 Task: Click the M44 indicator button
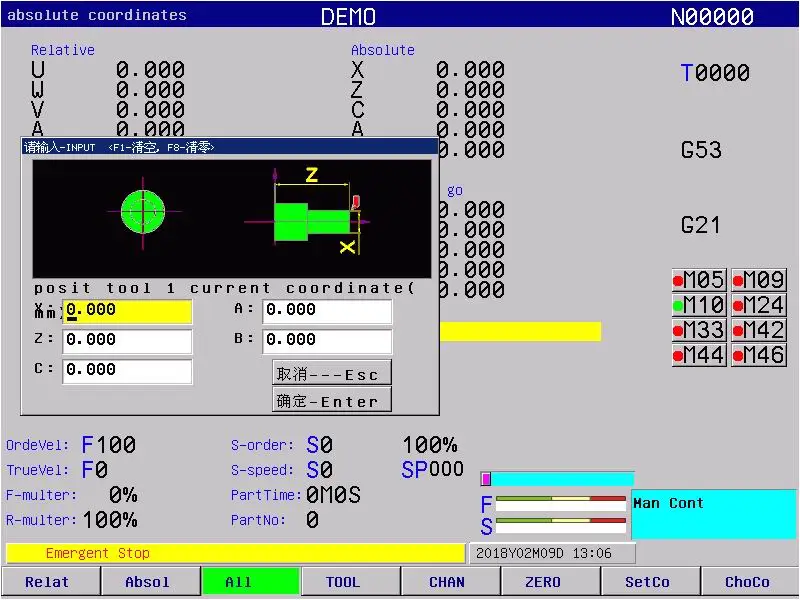tap(699, 355)
